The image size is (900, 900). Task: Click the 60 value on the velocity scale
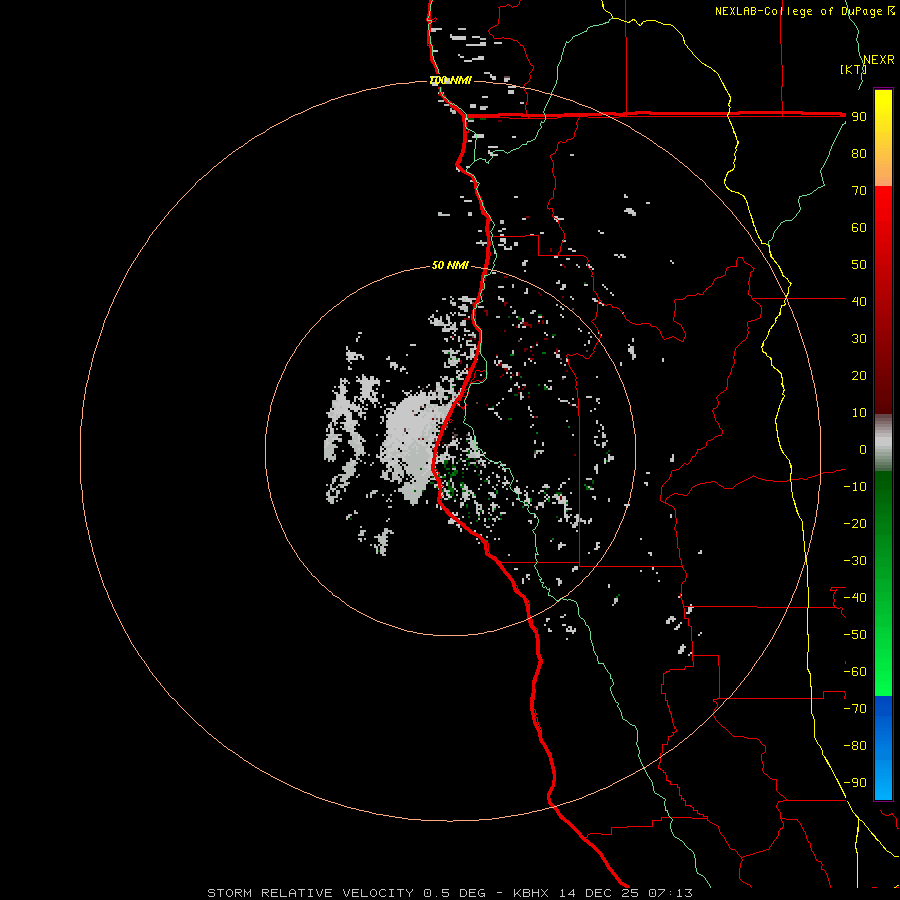(x=859, y=228)
